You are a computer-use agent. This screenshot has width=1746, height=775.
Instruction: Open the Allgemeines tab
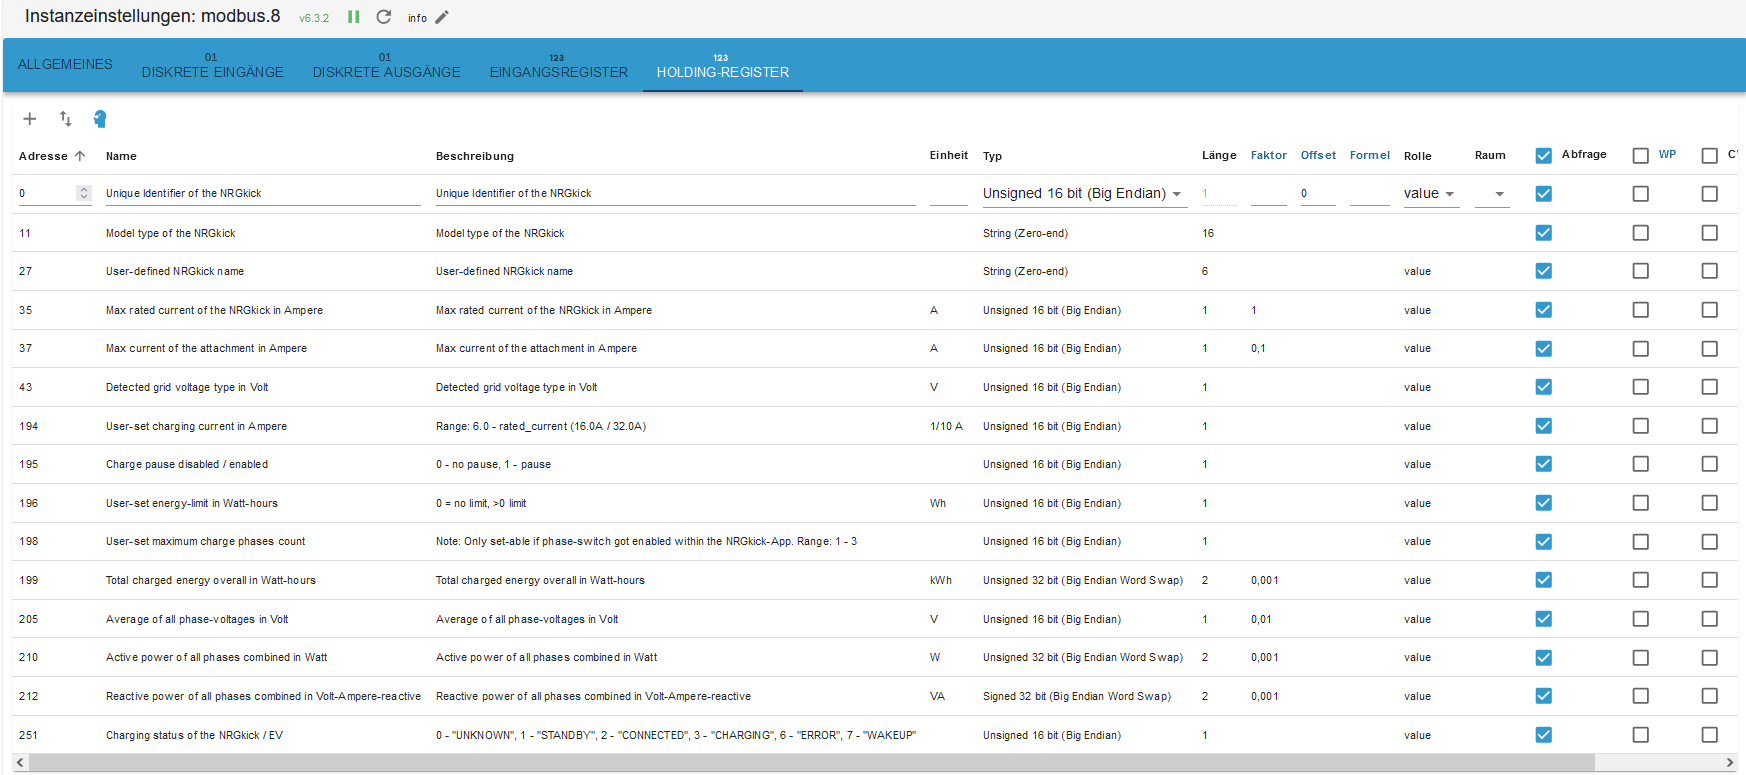point(65,64)
